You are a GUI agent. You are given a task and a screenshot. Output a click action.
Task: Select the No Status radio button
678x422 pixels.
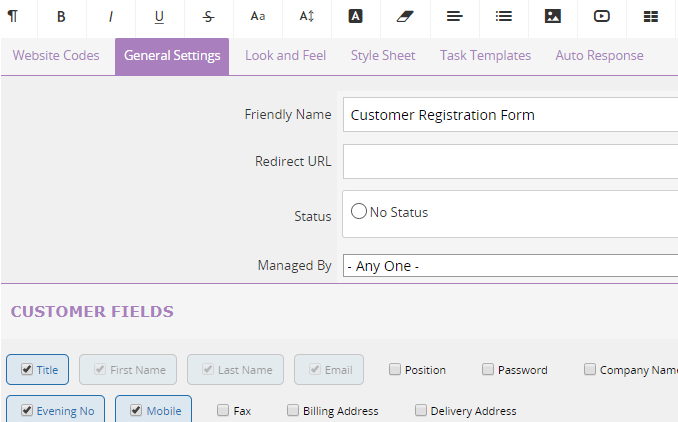tap(359, 211)
